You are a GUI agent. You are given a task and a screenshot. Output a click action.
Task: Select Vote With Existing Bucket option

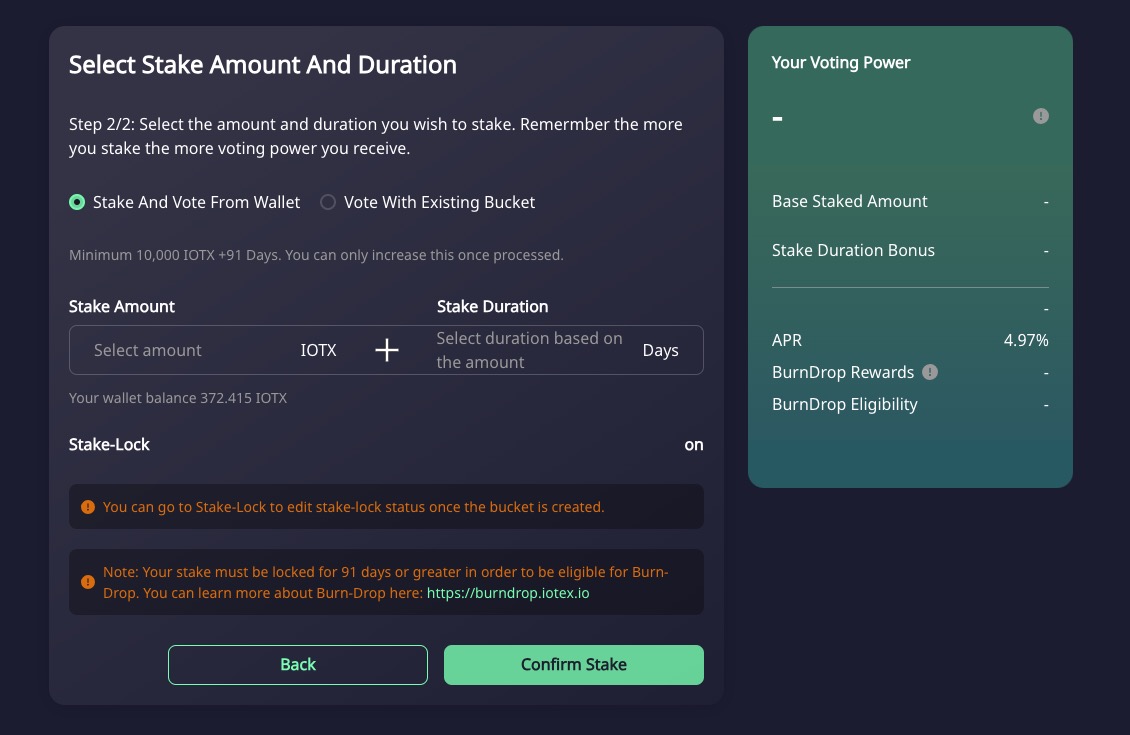(x=328, y=202)
